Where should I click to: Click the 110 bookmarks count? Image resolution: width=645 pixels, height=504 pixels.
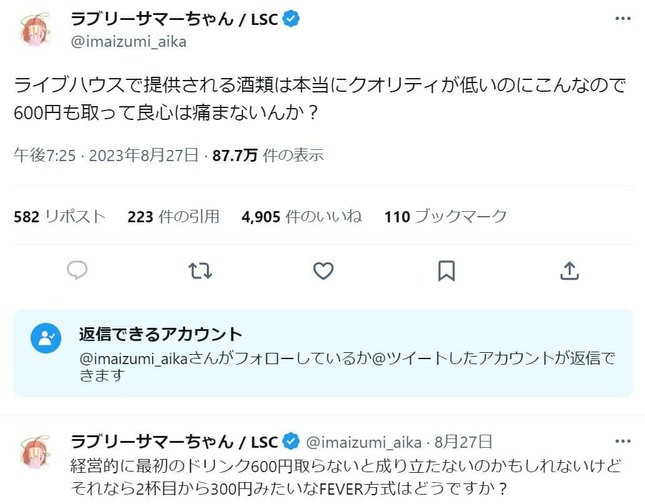click(445, 216)
